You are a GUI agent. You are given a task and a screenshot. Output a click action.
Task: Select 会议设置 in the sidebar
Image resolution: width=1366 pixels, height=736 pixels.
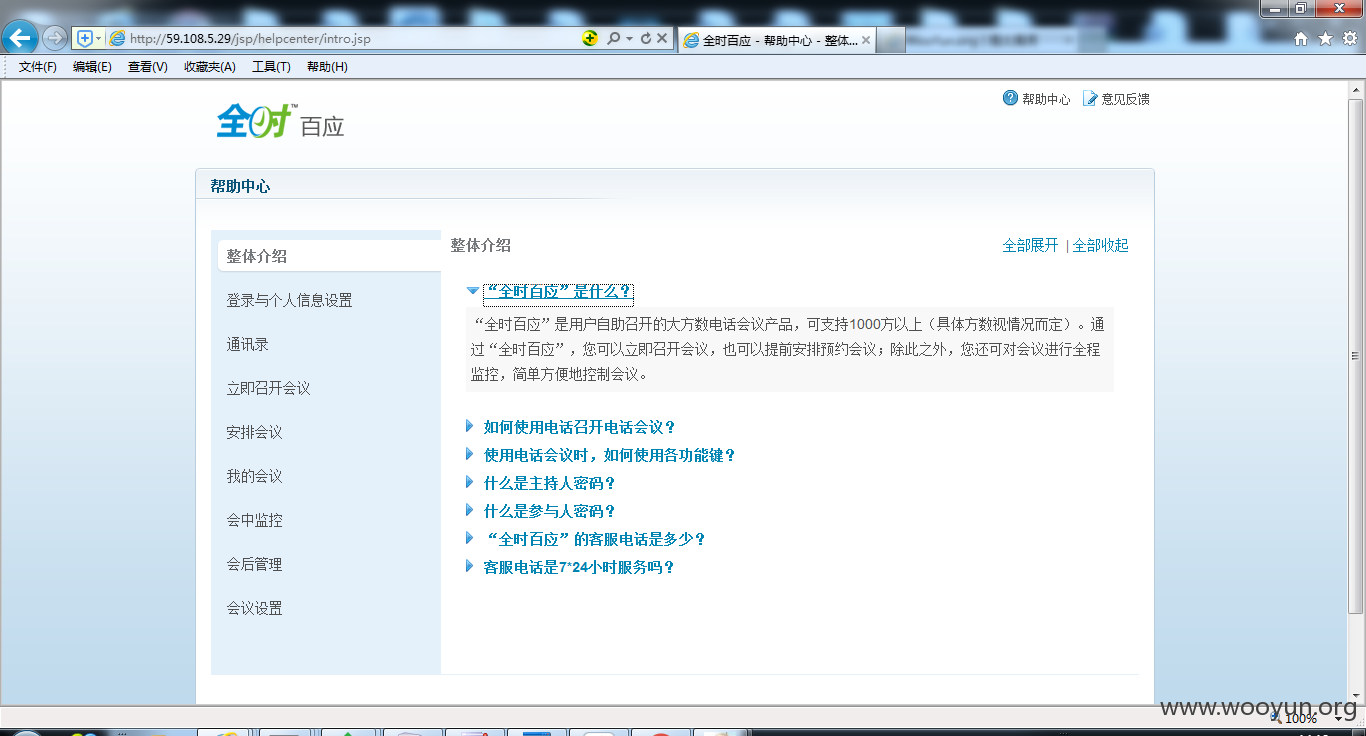254,608
